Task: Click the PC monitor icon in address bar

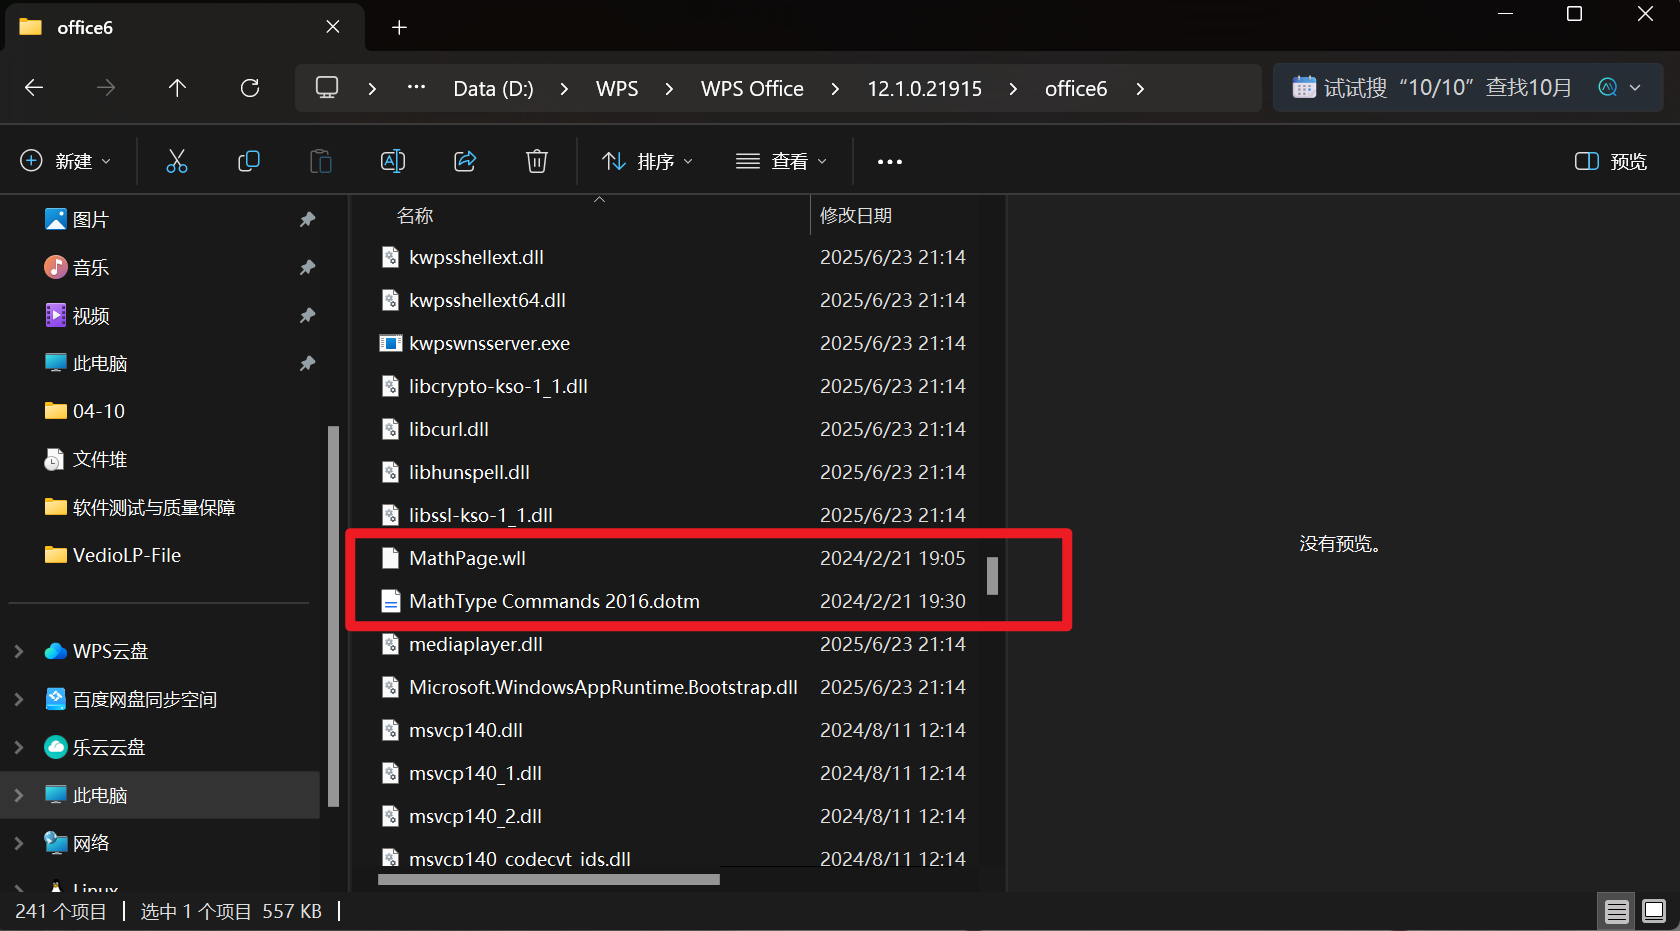Action: 327,88
